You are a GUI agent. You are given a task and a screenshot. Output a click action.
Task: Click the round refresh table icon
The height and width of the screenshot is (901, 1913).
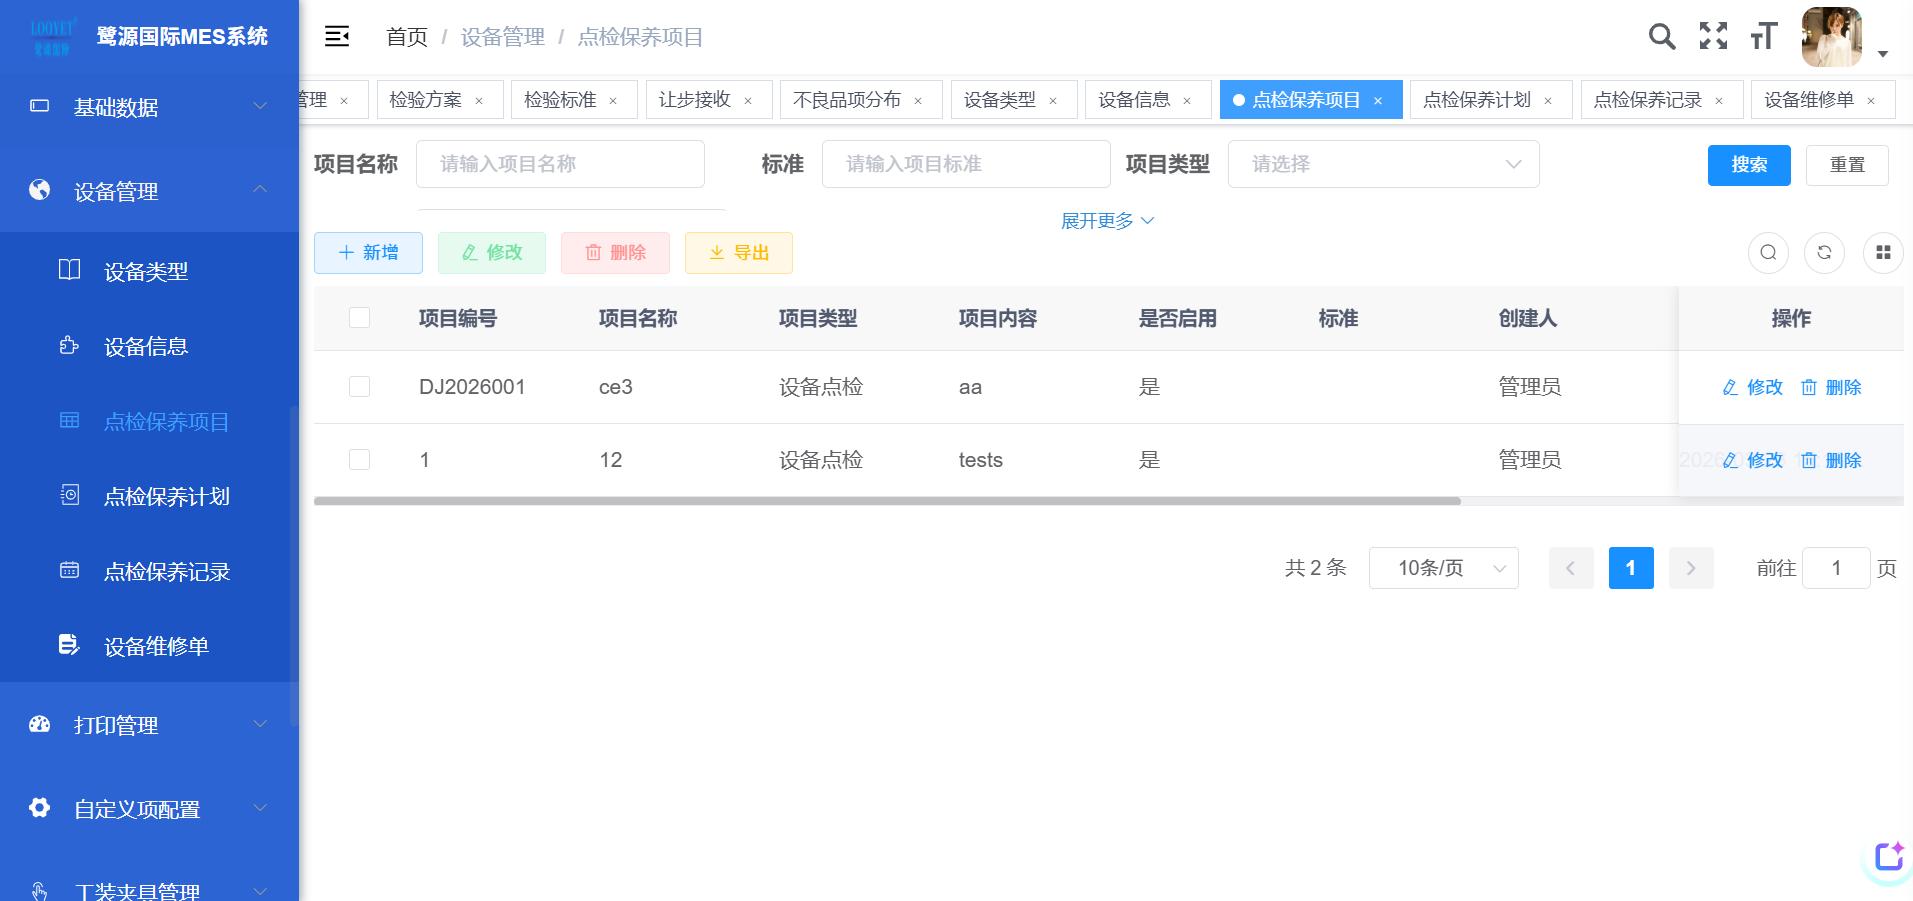pyautogui.click(x=1824, y=253)
